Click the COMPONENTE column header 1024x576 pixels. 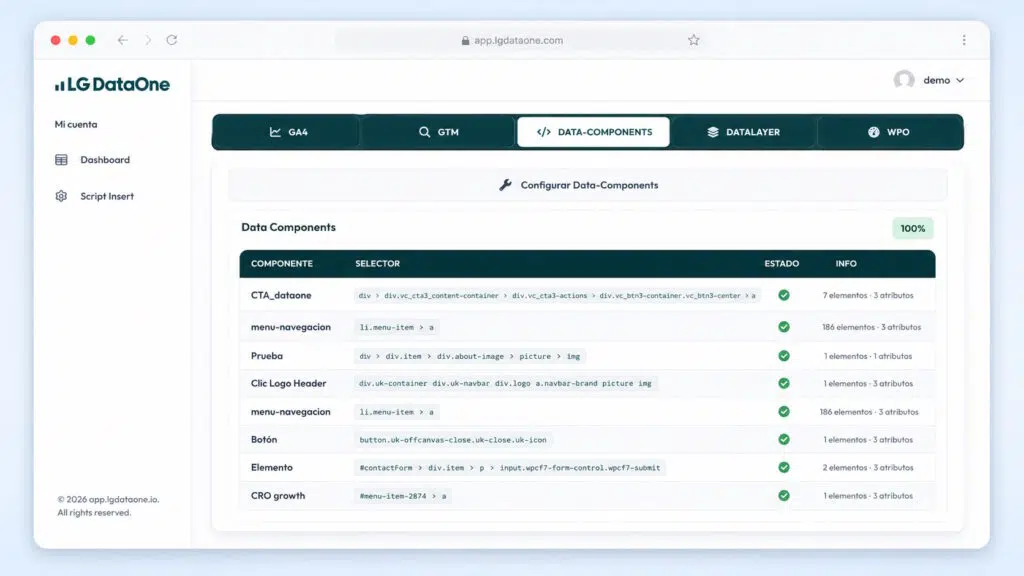click(281, 263)
